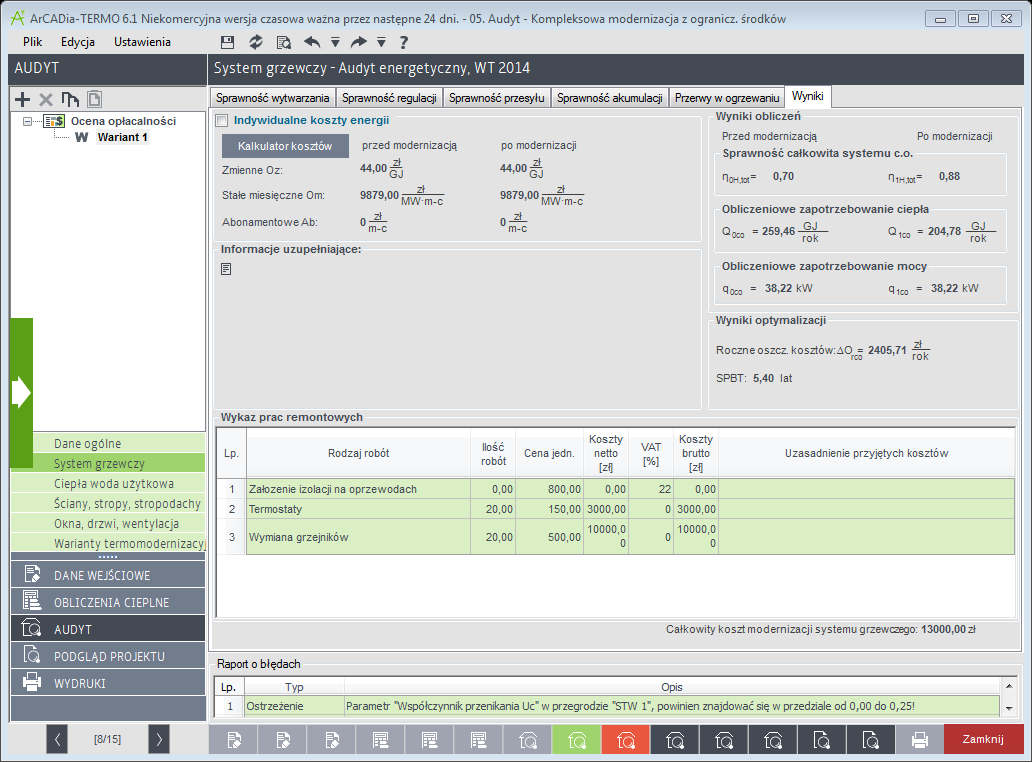Open the Edycja menu
The image size is (1032, 762).
pyautogui.click(x=78, y=41)
